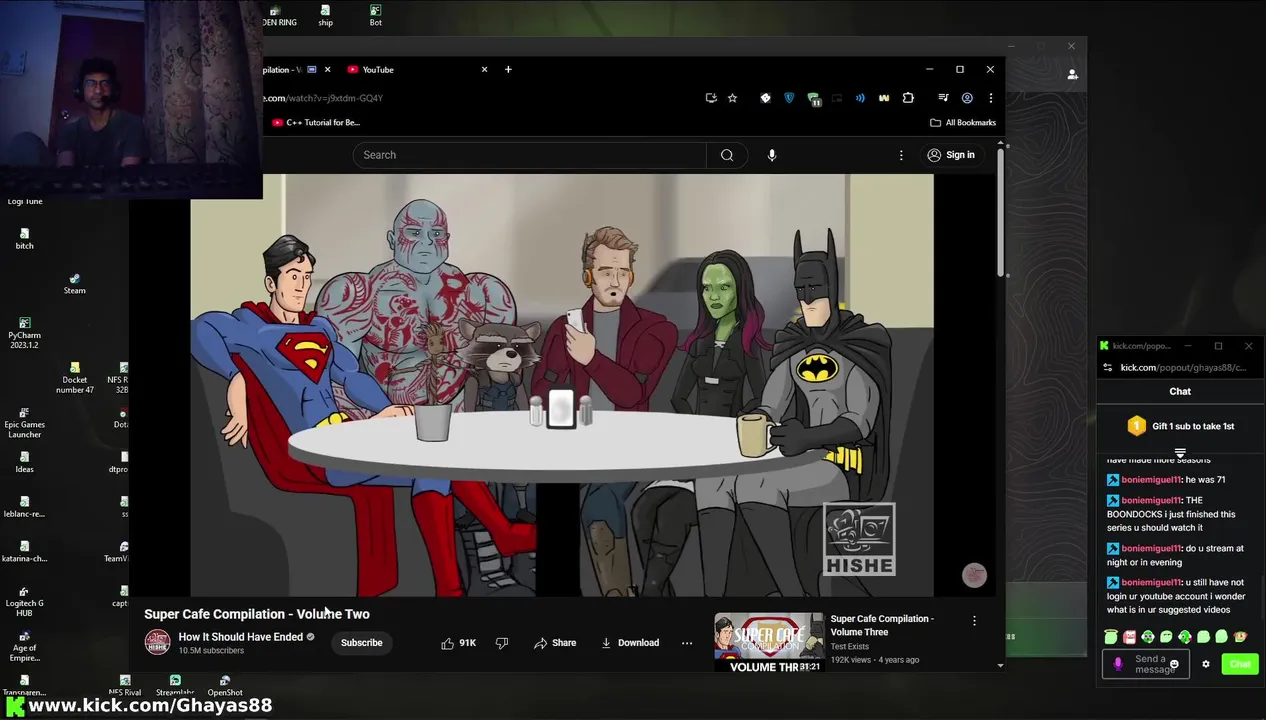
Task: Open the All Bookmarks folder
Action: (963, 122)
